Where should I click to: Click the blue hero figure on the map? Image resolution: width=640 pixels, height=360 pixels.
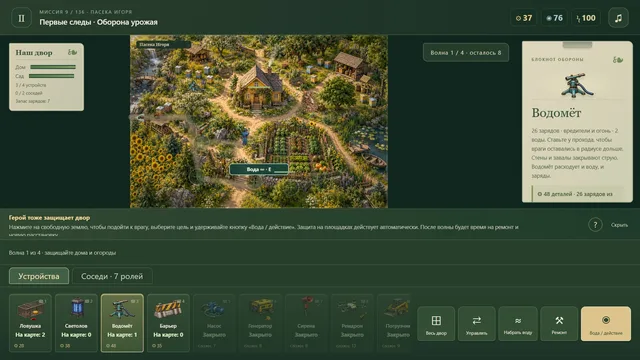pyautogui.click(x=245, y=136)
